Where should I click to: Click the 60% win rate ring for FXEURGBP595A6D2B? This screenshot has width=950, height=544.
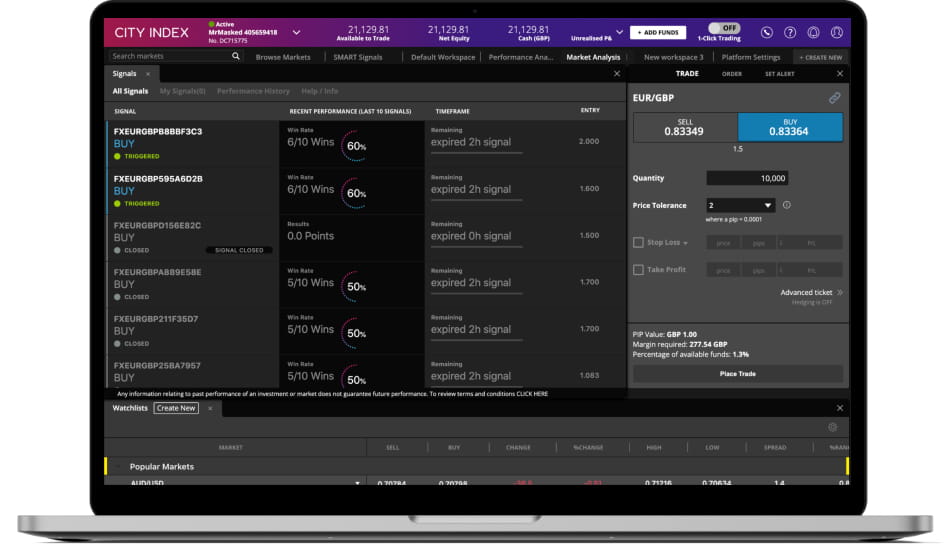pyautogui.click(x=356, y=193)
